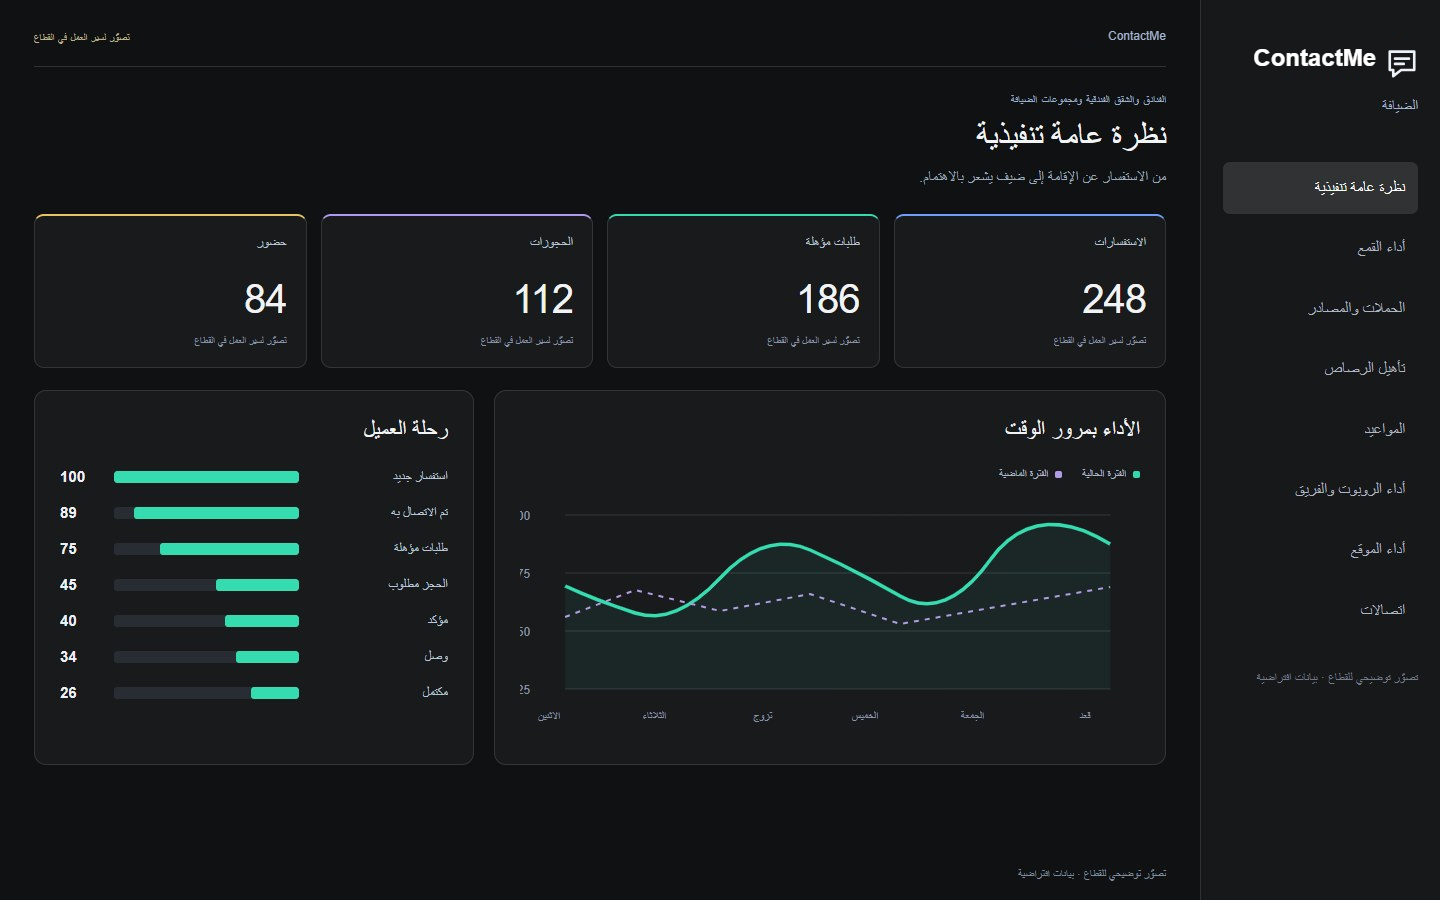1440x900 pixels.
Task: Click the footer note below the chart panel
Action: (x=1092, y=874)
